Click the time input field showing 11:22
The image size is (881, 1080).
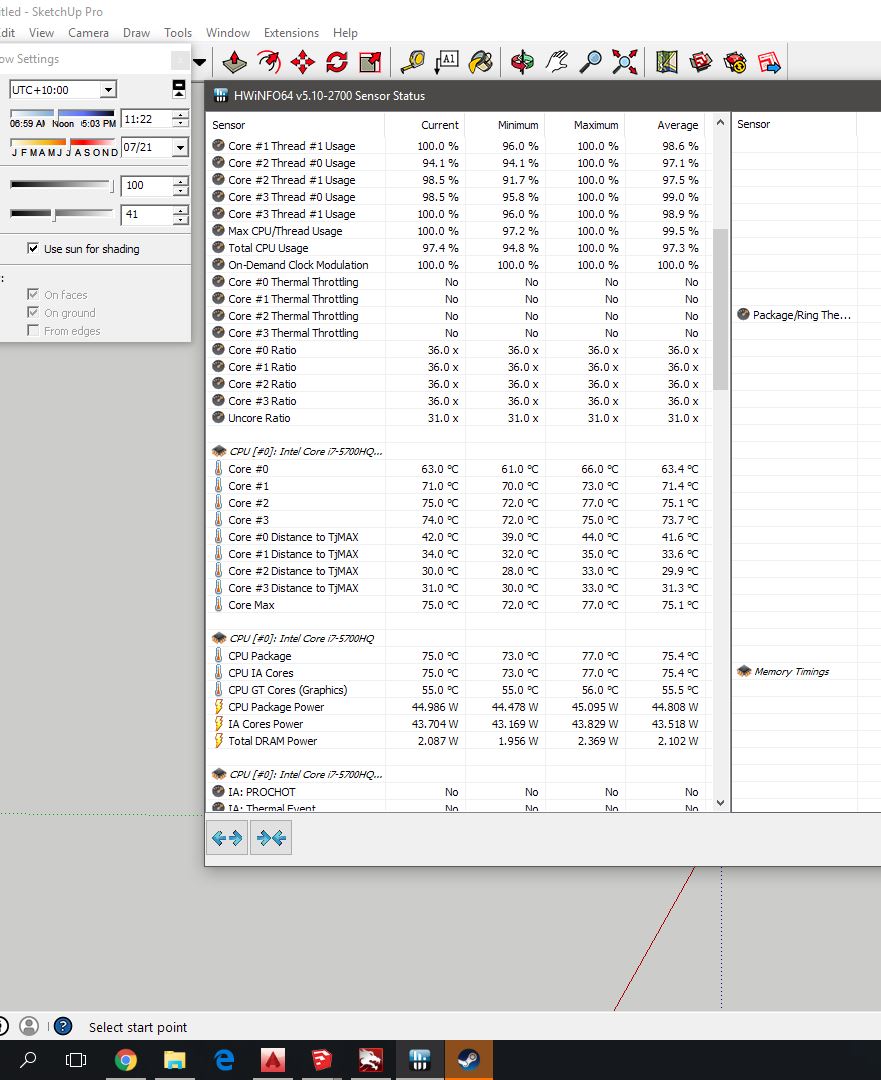point(146,118)
